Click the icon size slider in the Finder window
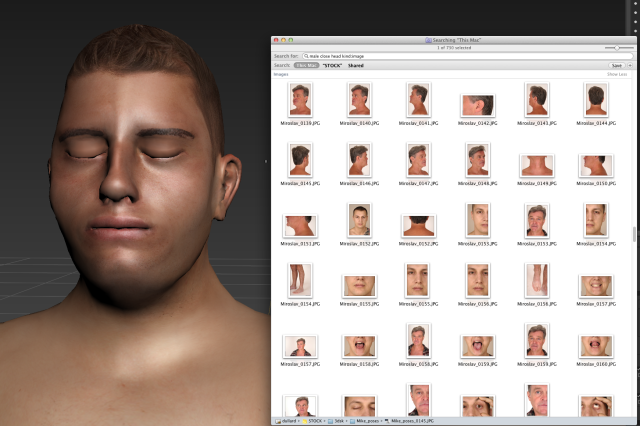Screen dimensions: 640x426 (x=619, y=48)
